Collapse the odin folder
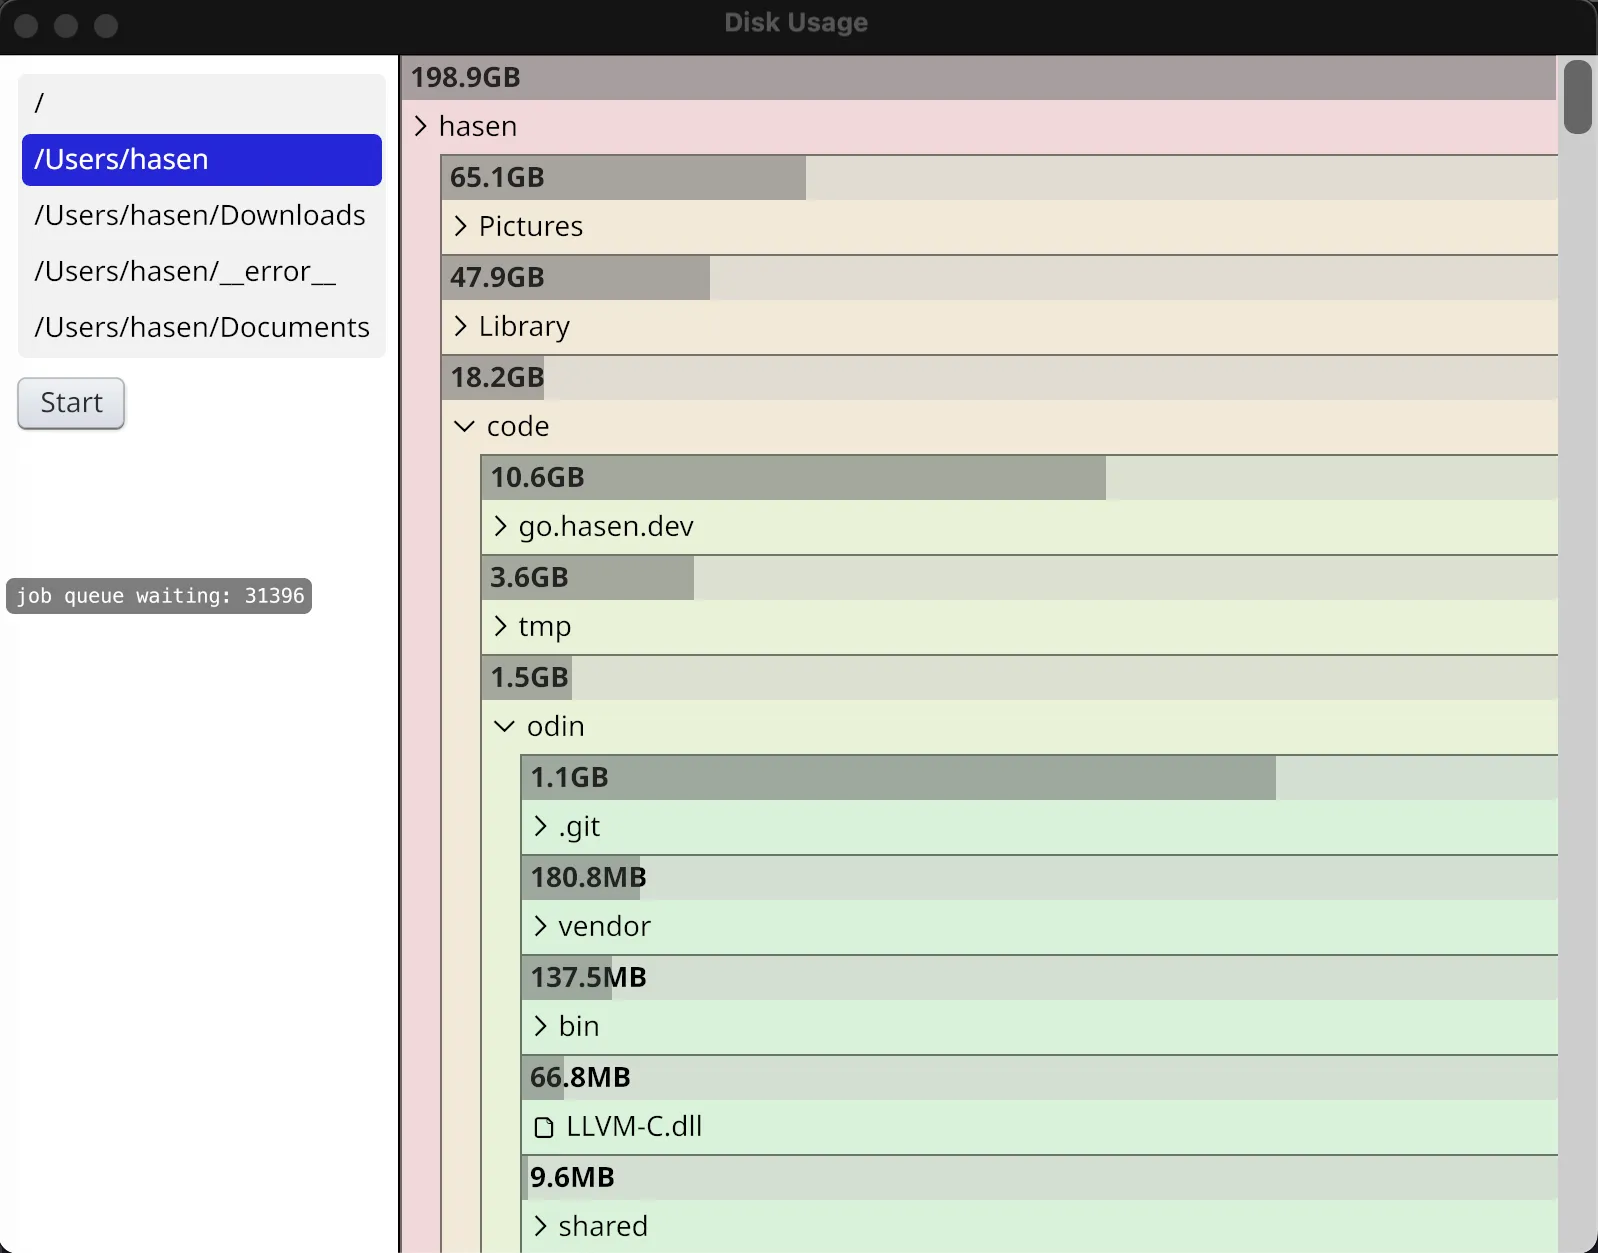 (x=504, y=726)
